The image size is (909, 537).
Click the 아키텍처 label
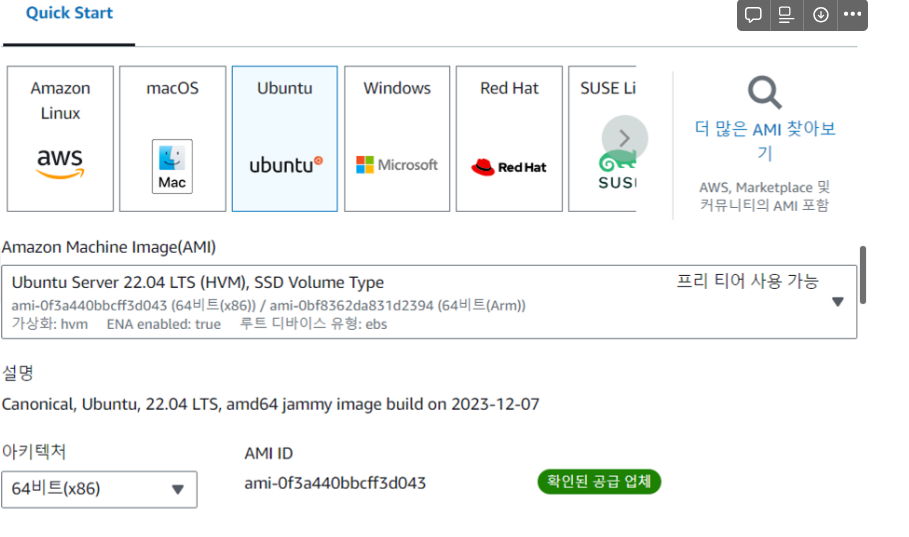click(34, 451)
